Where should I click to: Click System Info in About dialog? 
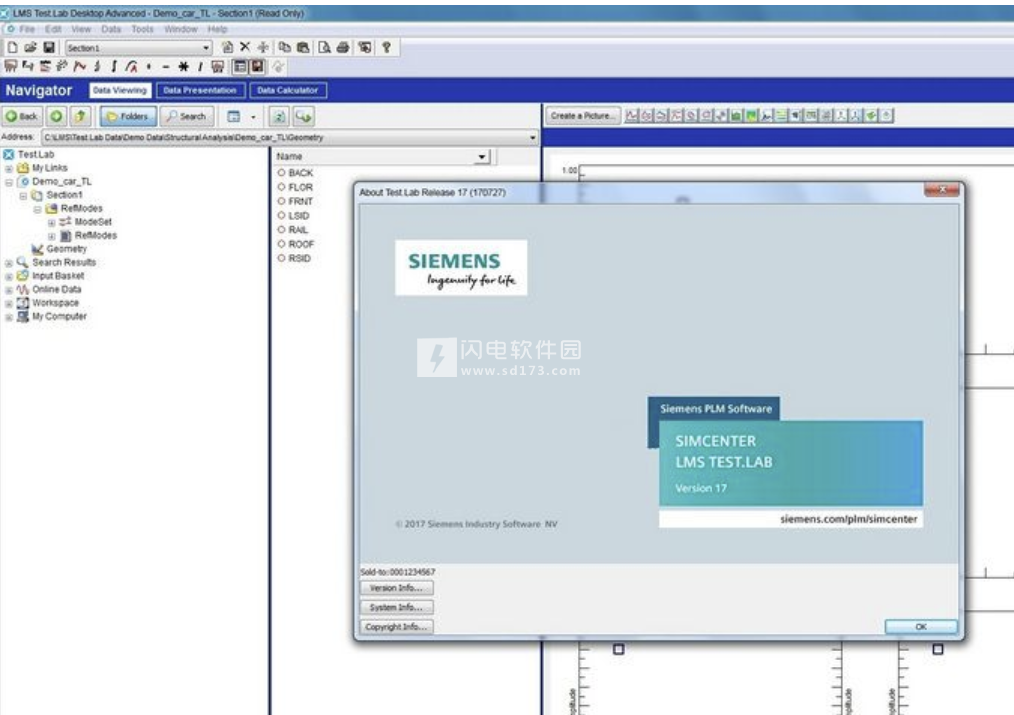396,608
